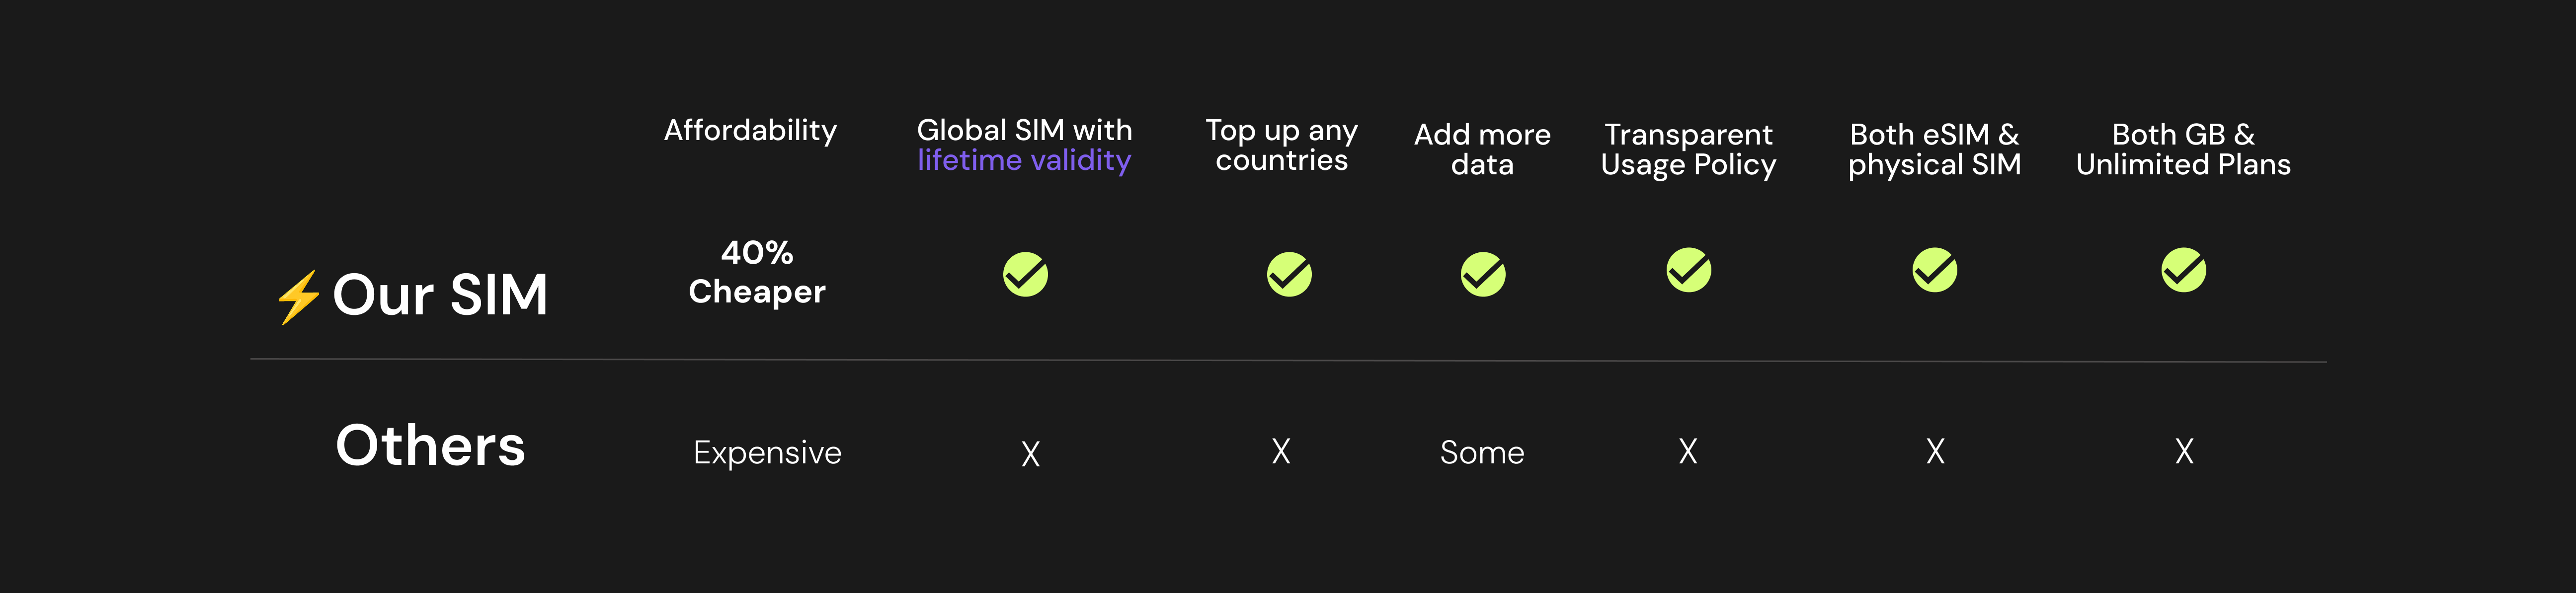The width and height of the screenshot is (2576, 593).
Task: Click the Some label under Add more data
Action: pyautogui.click(x=1482, y=453)
